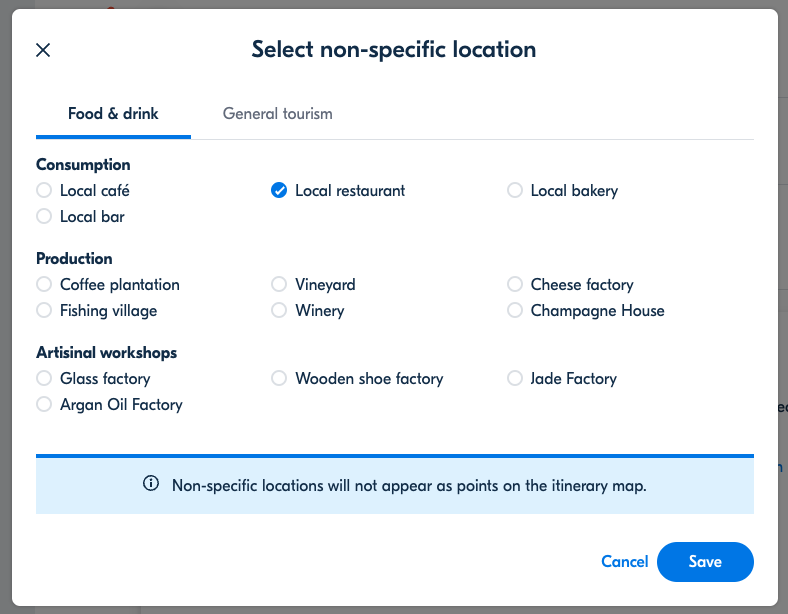The image size is (788, 614).
Task: Select the Fishing village option
Action: pyautogui.click(x=44, y=311)
